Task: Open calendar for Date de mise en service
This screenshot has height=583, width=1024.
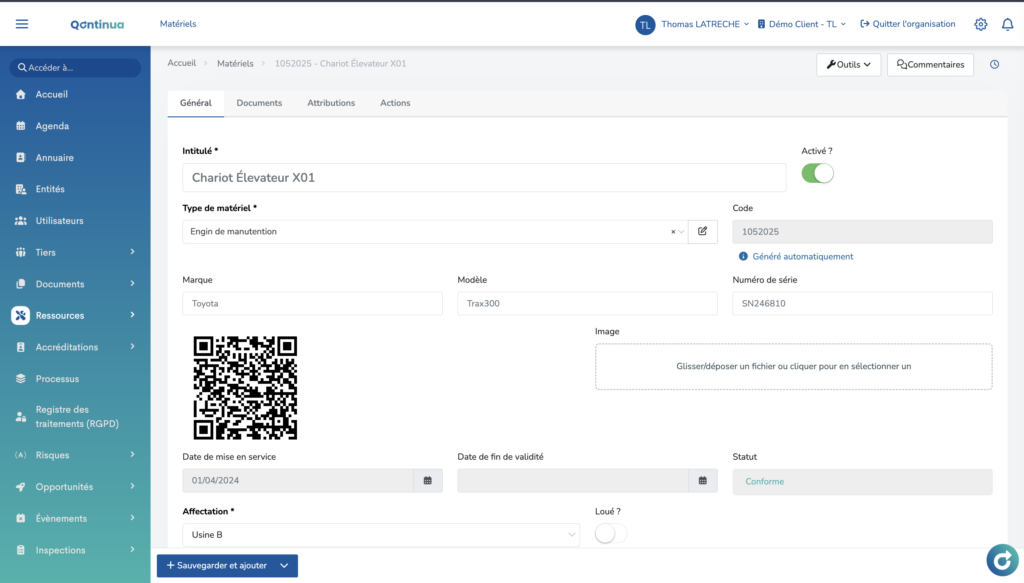Action: click(427, 481)
